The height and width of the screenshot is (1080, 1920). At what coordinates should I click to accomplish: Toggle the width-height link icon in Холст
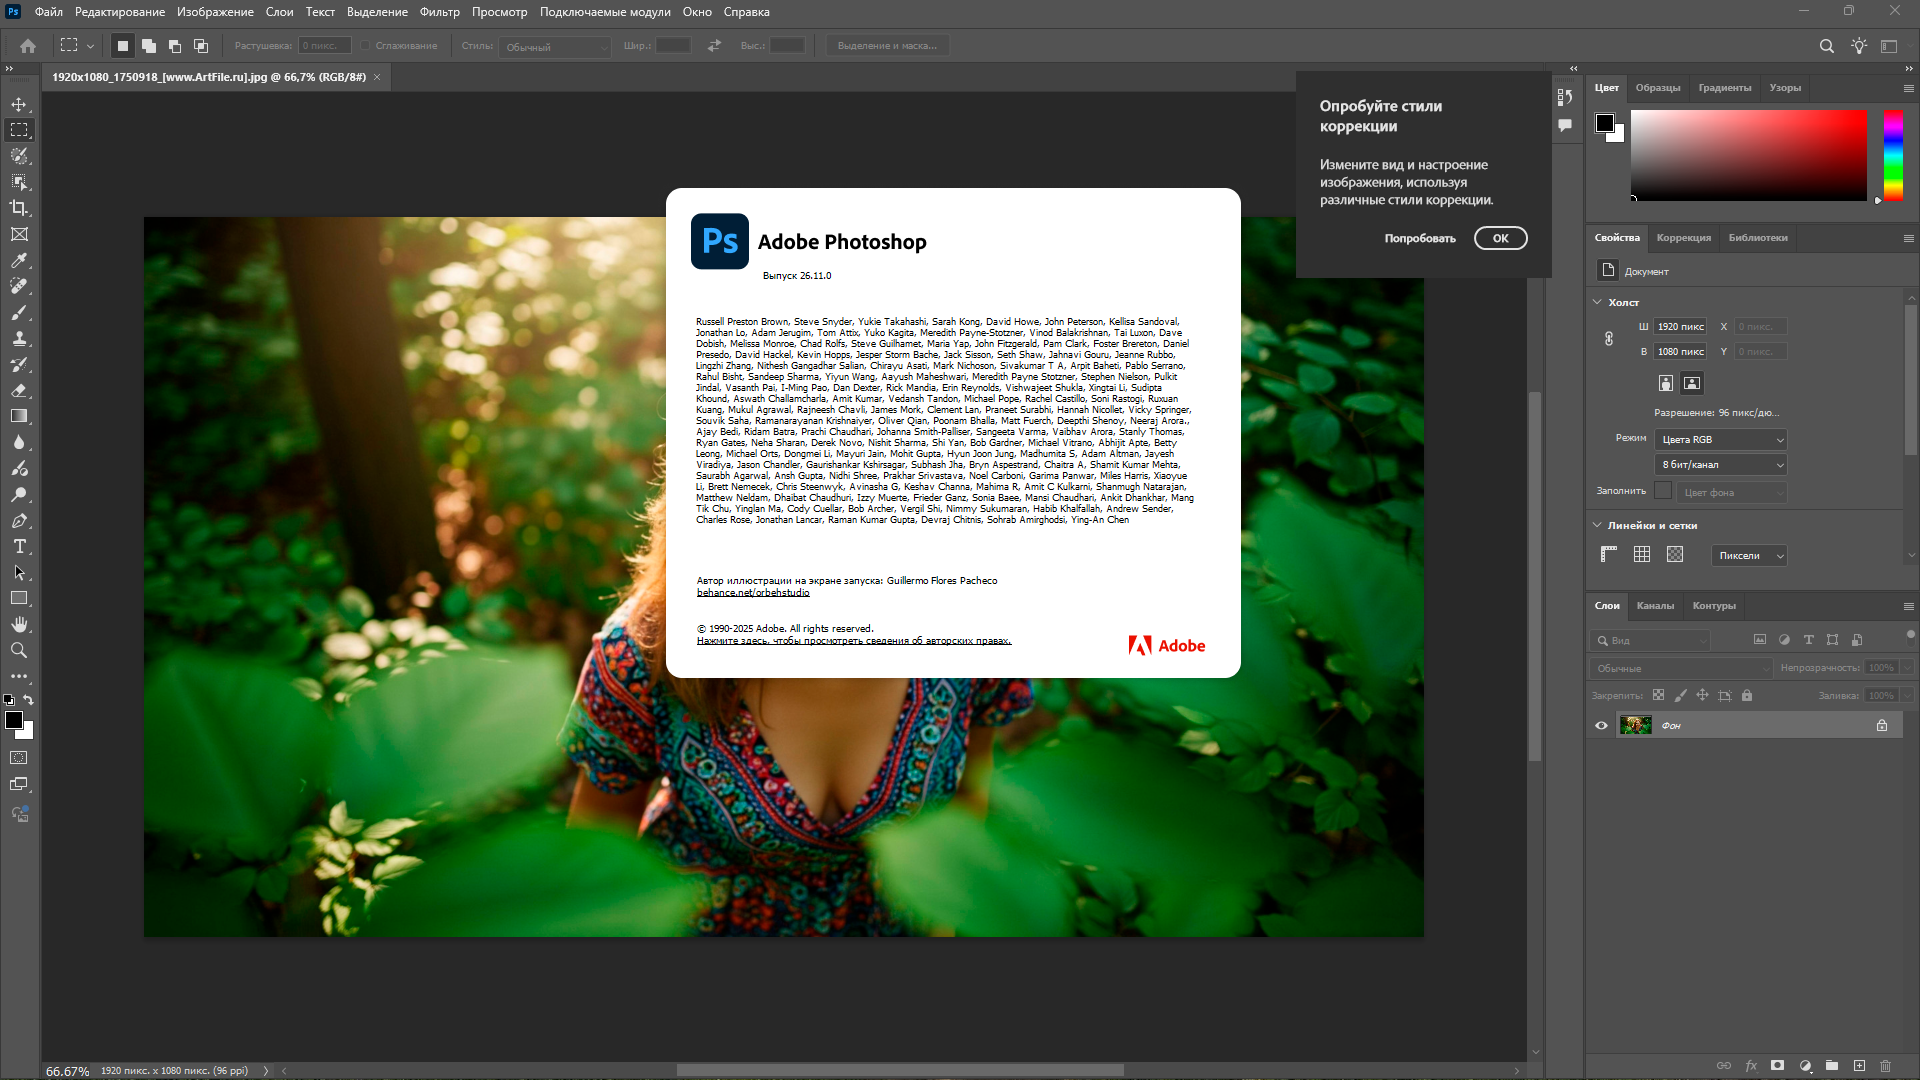[1609, 339]
